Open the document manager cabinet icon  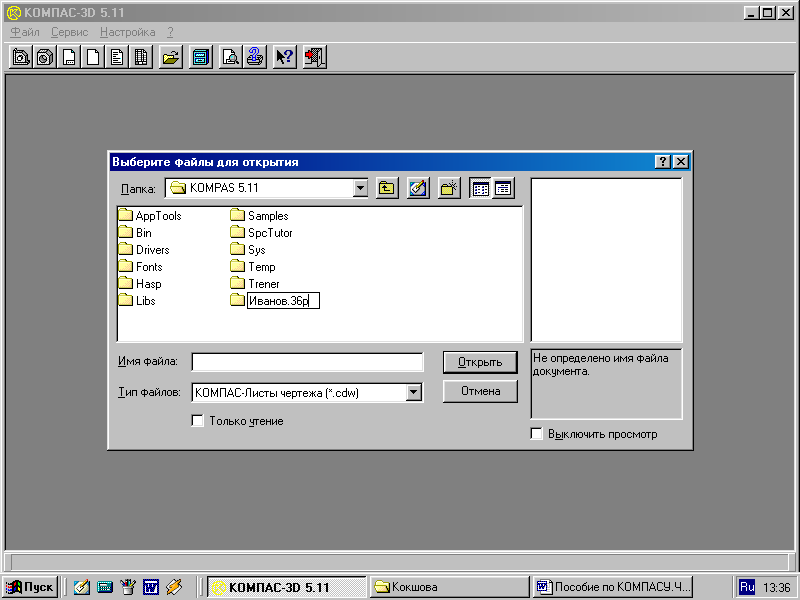201,57
